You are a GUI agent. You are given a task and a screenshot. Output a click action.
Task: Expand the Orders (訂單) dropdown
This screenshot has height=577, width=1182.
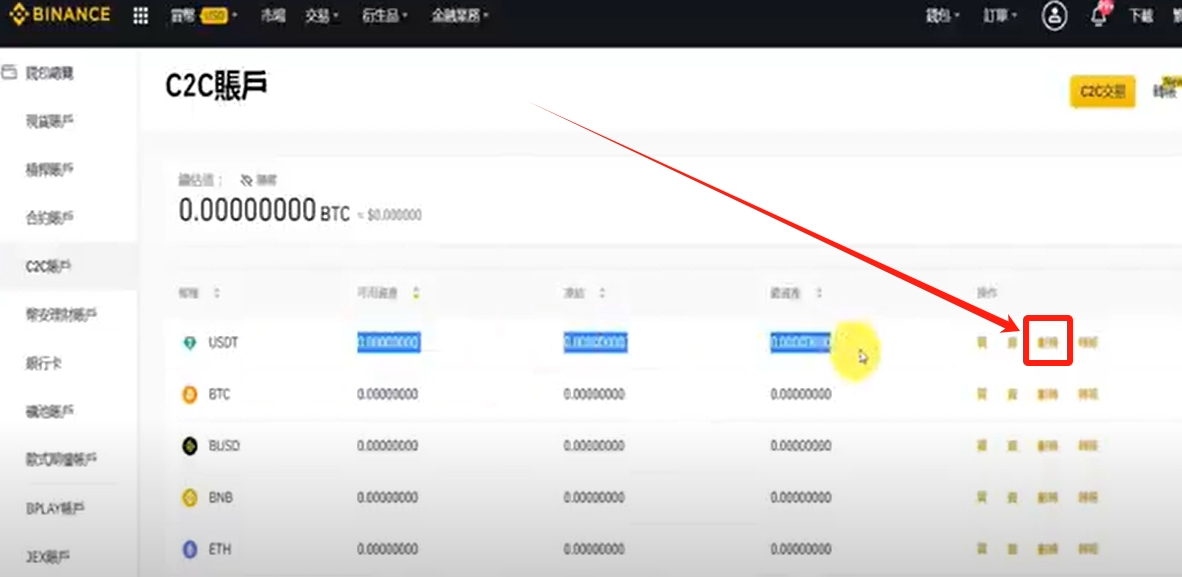coord(1000,17)
